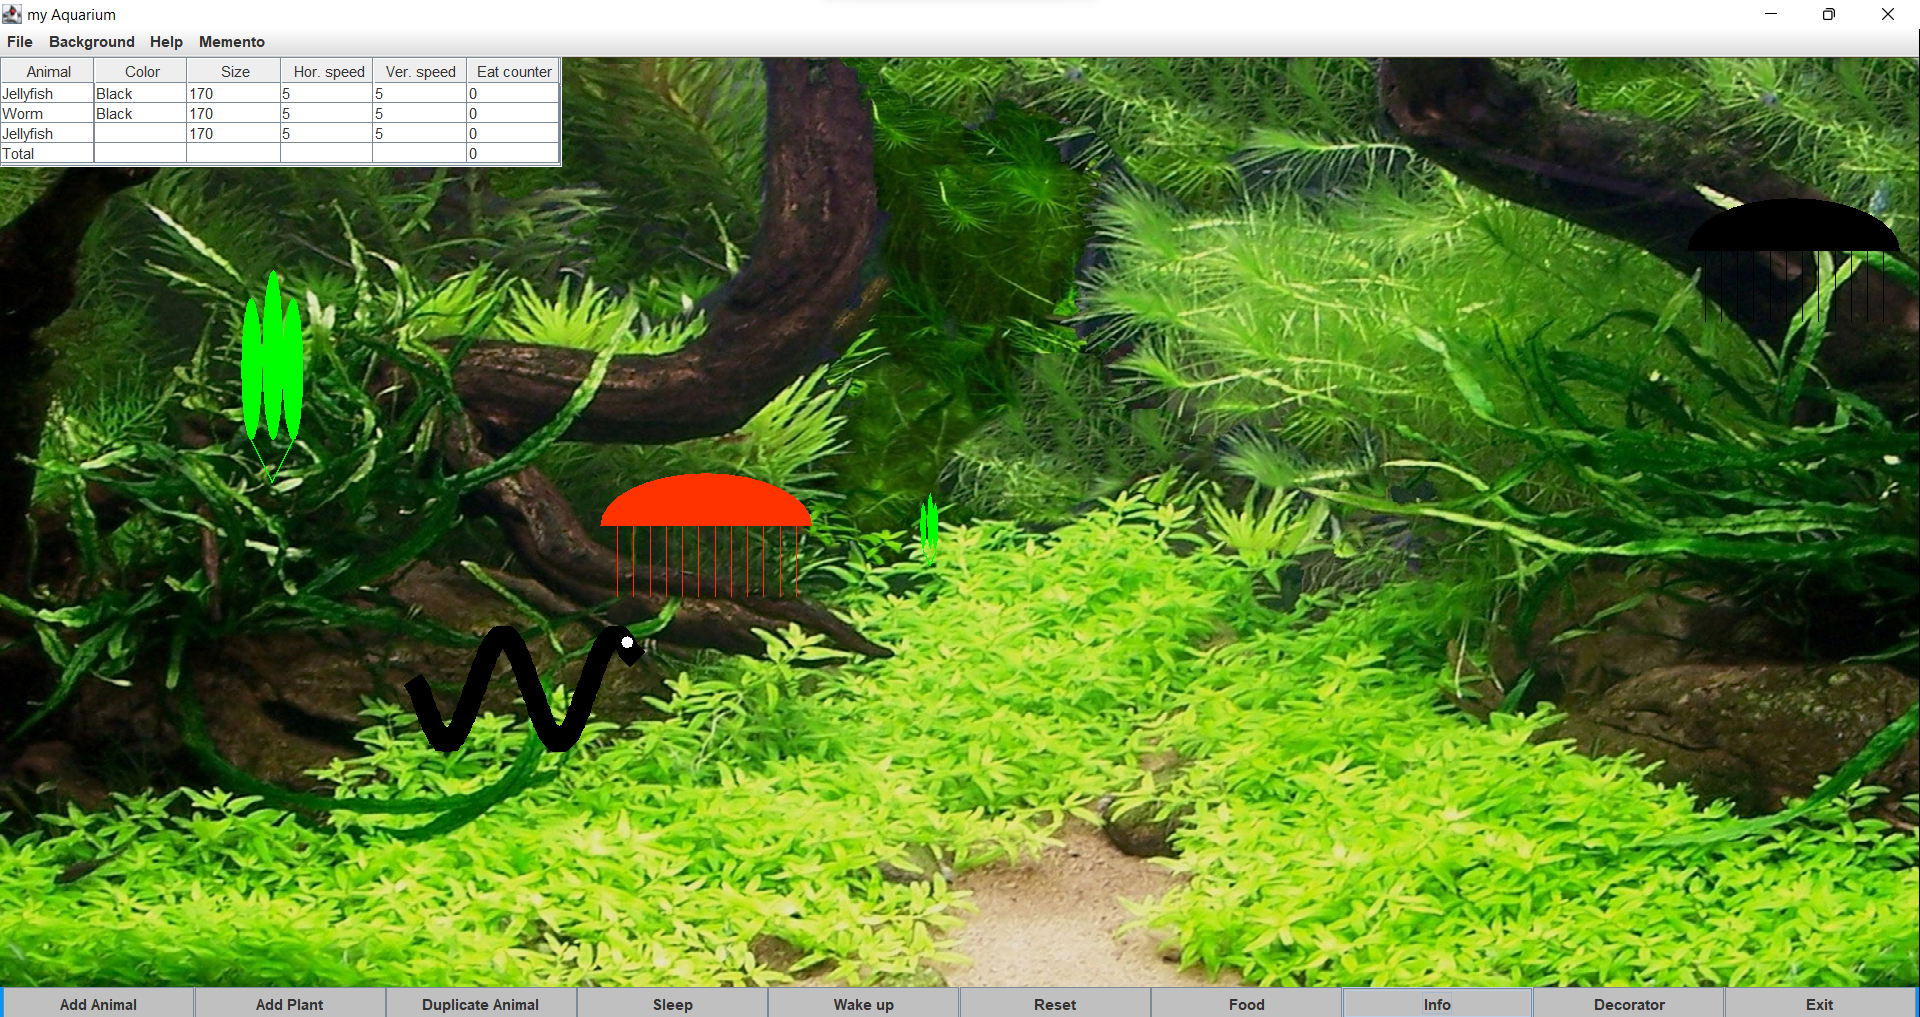Click the red jellyfish
Image resolution: width=1920 pixels, height=1017 pixels.
706,502
